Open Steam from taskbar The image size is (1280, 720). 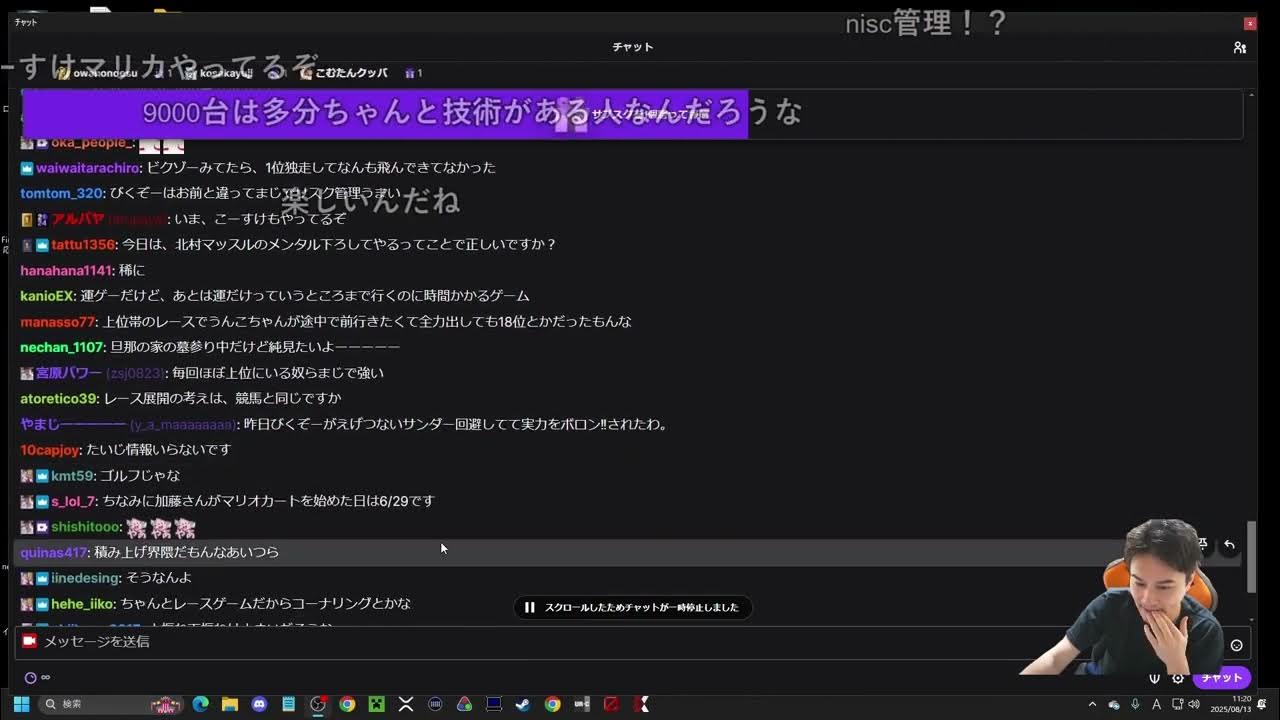[x=523, y=704]
